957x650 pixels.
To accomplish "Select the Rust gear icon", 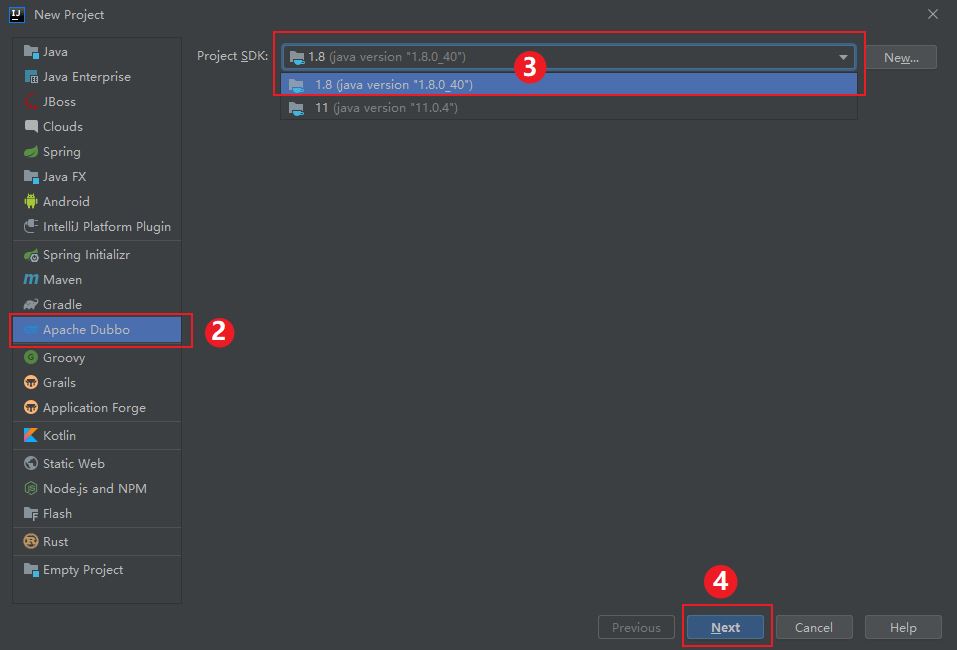I will 31,541.
